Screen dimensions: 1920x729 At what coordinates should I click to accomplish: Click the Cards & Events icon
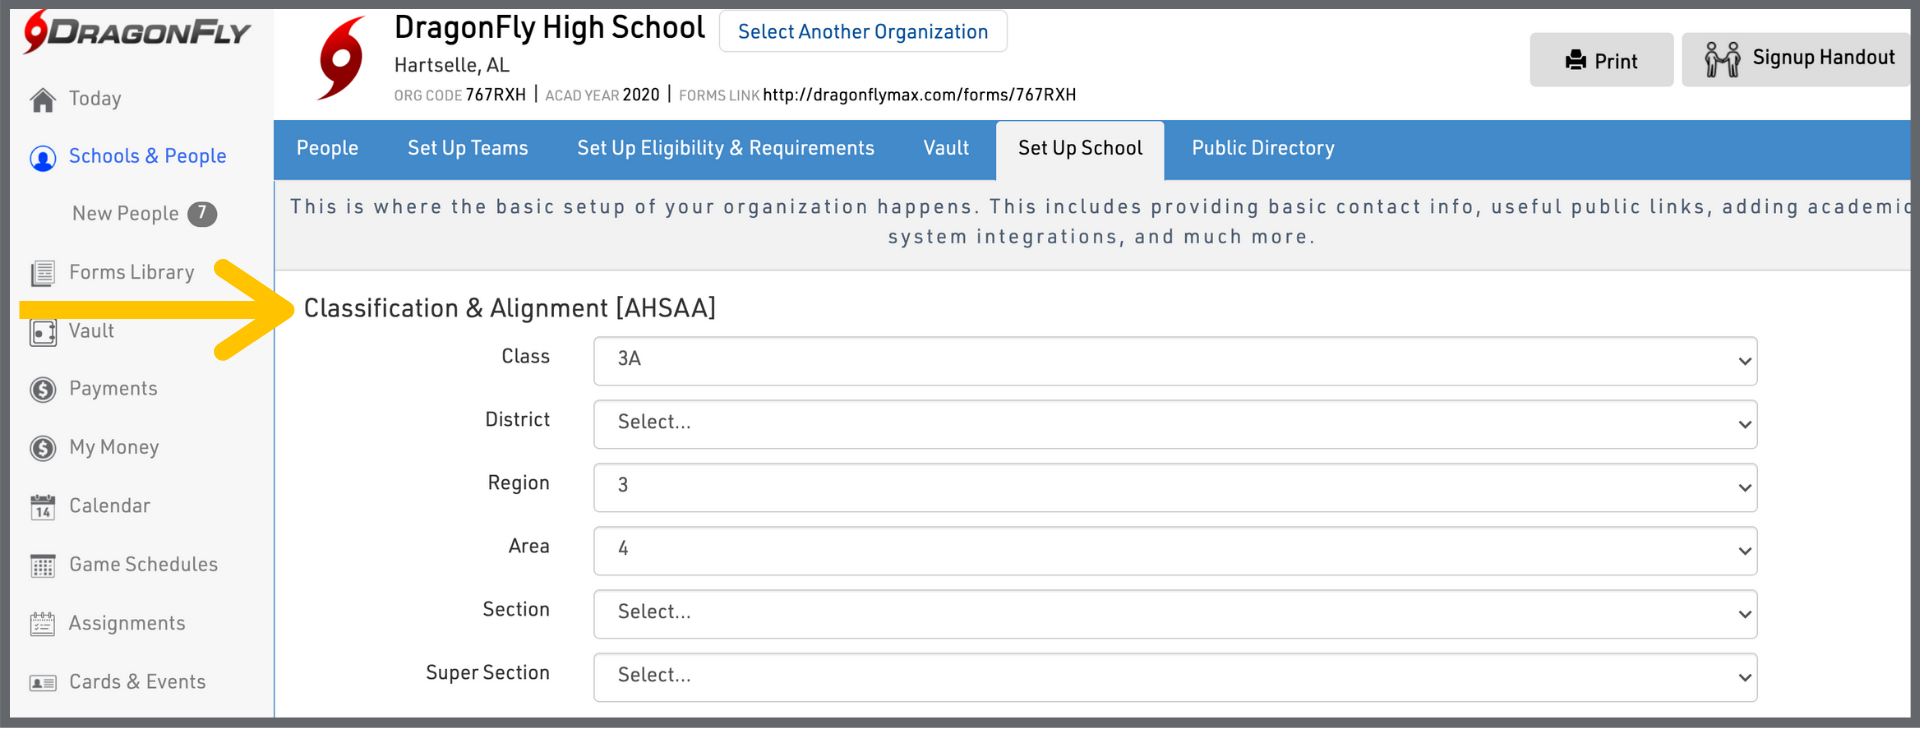(x=43, y=683)
